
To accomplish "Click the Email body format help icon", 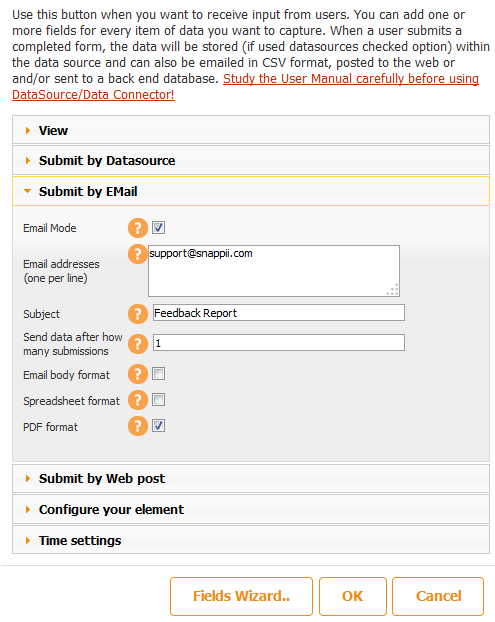I will pyautogui.click(x=138, y=374).
